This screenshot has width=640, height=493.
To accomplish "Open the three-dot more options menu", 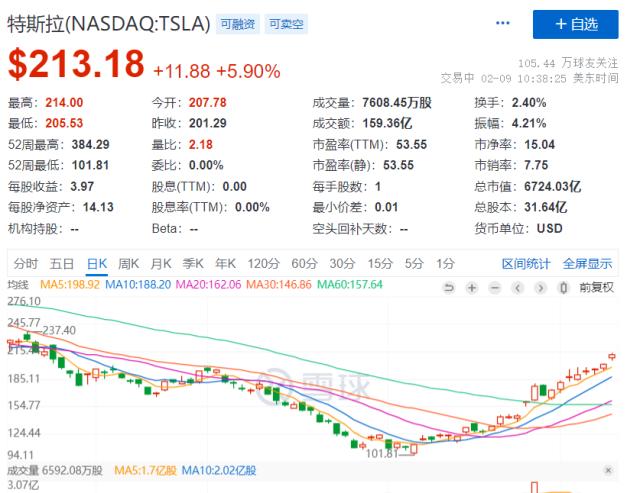I will 502,23.
